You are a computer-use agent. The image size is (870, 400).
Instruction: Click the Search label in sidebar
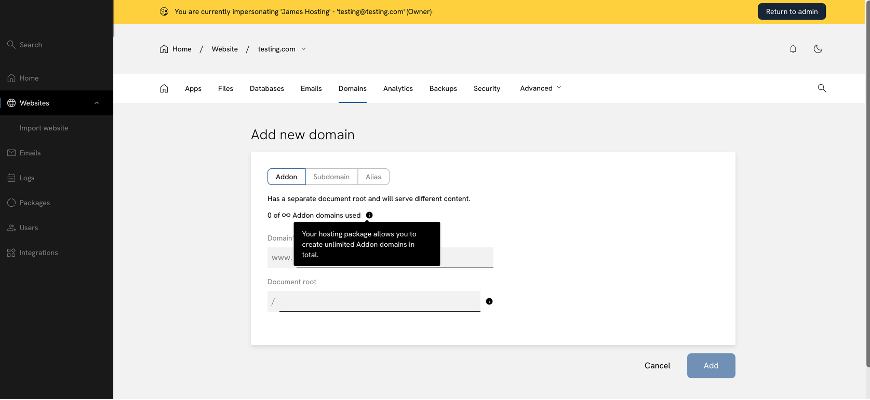pyautogui.click(x=31, y=44)
